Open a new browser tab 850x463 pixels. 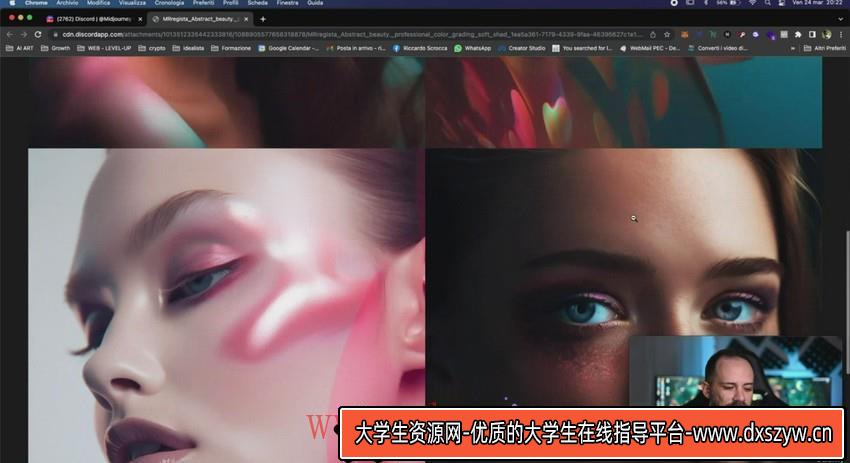263,19
